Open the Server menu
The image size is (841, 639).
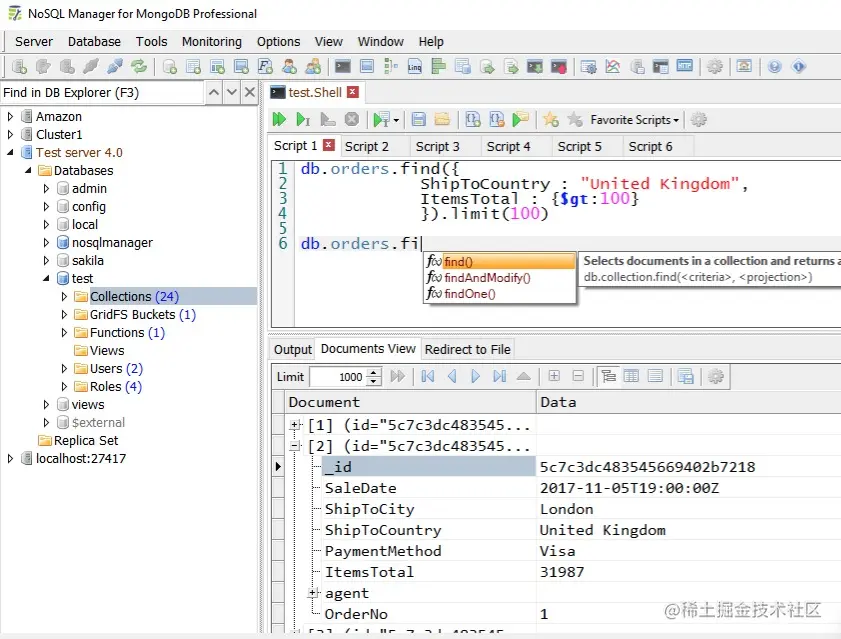click(x=34, y=41)
